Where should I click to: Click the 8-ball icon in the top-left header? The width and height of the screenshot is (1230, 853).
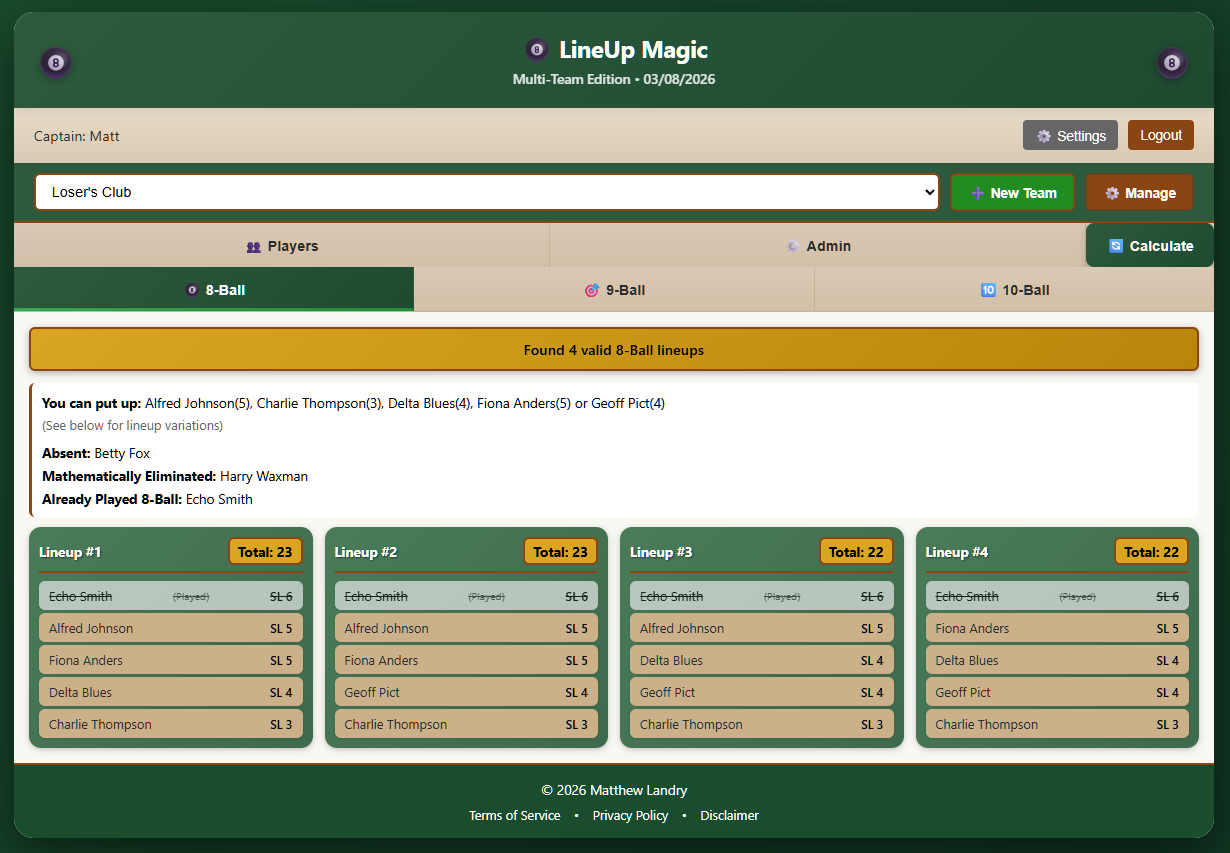pos(56,62)
